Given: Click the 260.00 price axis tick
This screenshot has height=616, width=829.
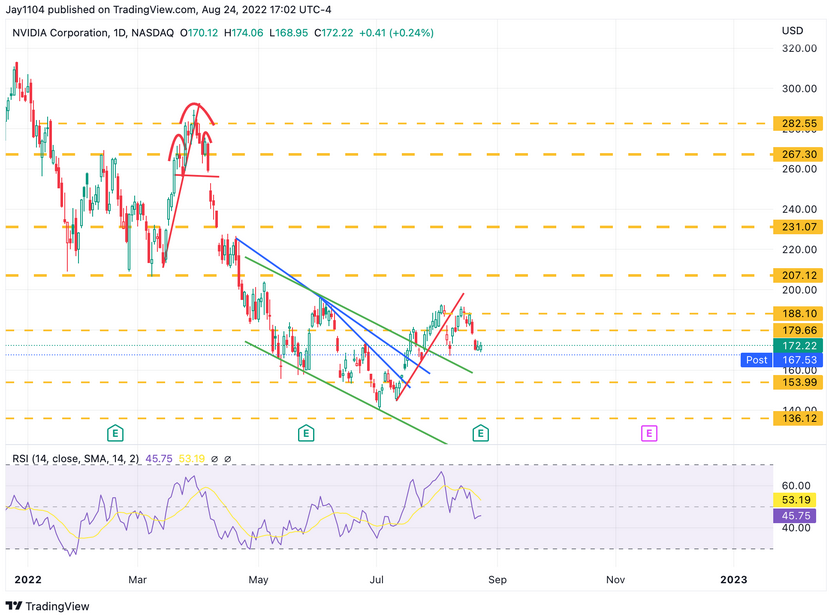Looking at the screenshot, I should [799, 169].
